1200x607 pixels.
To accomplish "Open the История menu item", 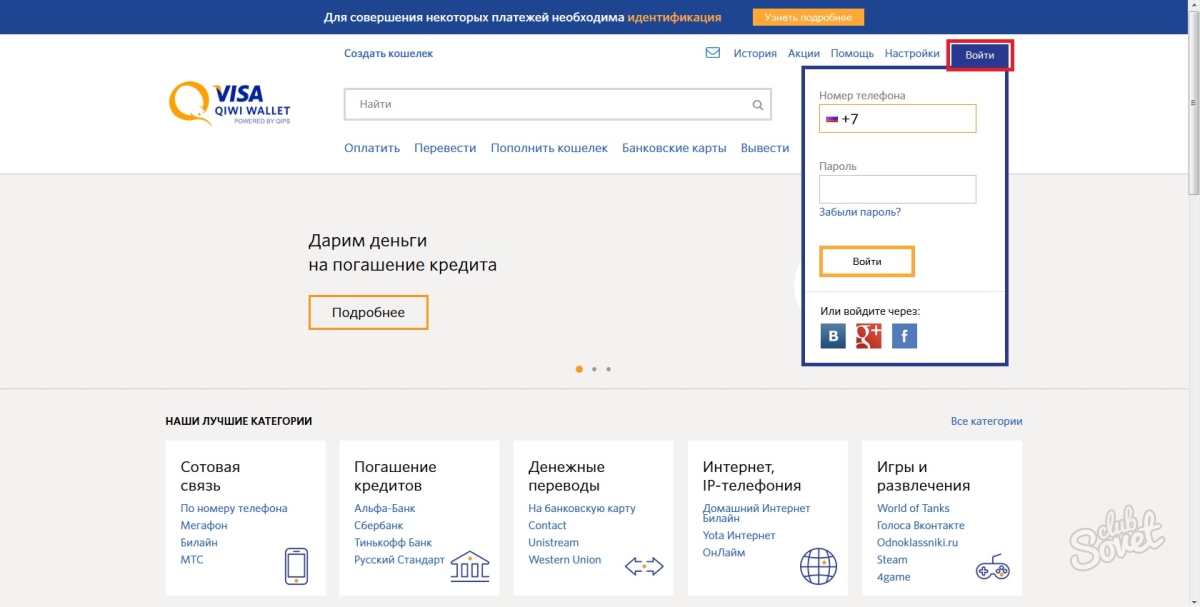I will [755, 54].
